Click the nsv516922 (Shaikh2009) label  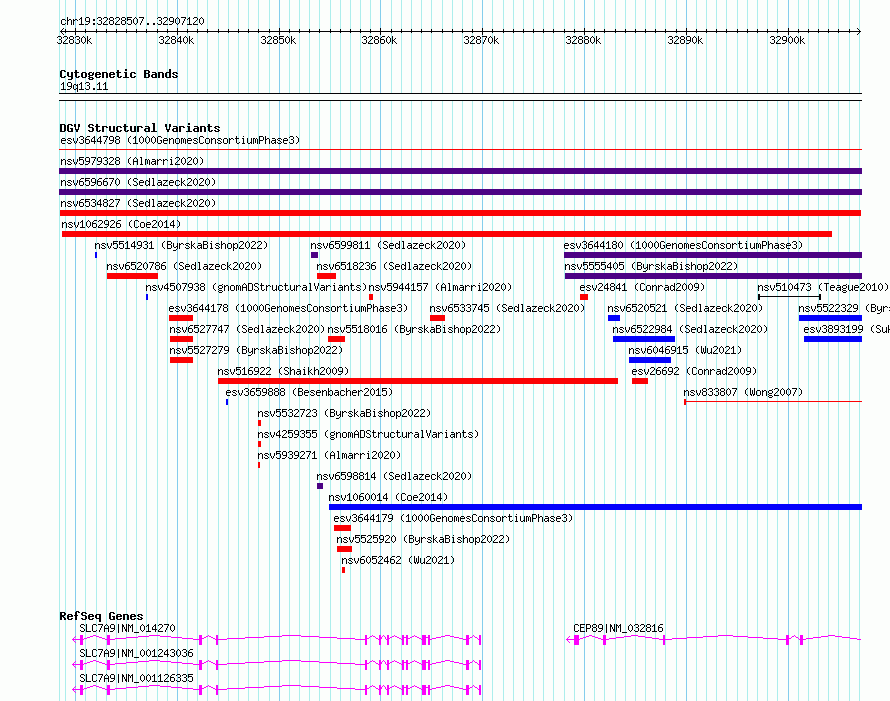[283, 371]
